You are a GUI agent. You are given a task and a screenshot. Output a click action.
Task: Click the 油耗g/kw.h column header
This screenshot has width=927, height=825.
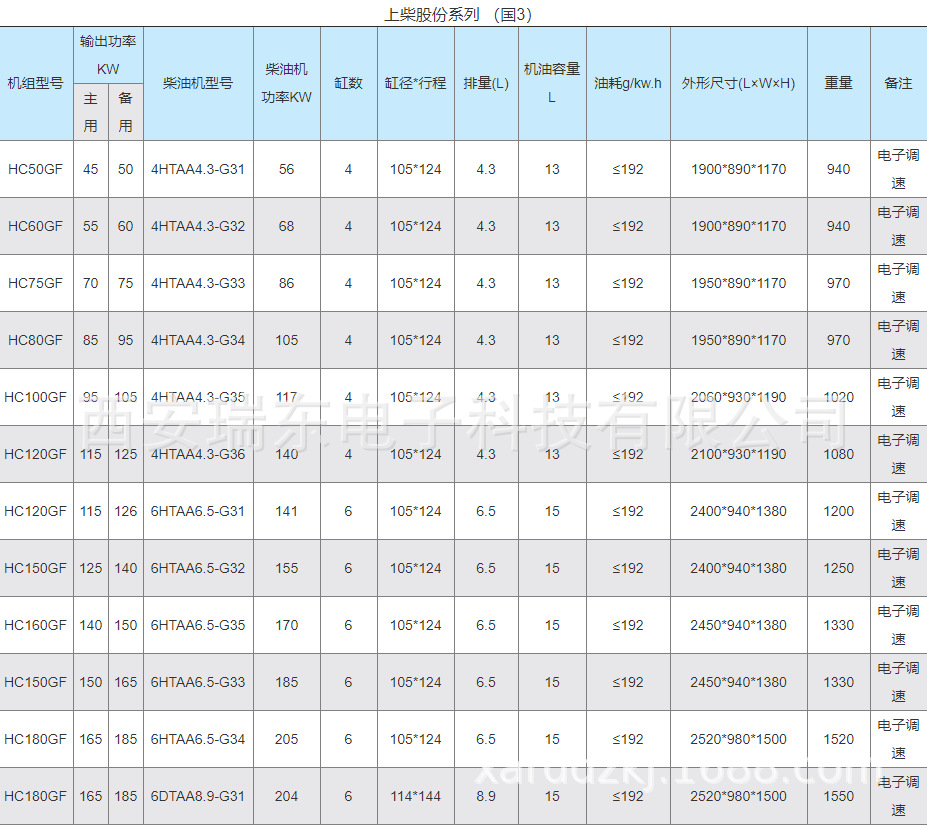(x=628, y=83)
